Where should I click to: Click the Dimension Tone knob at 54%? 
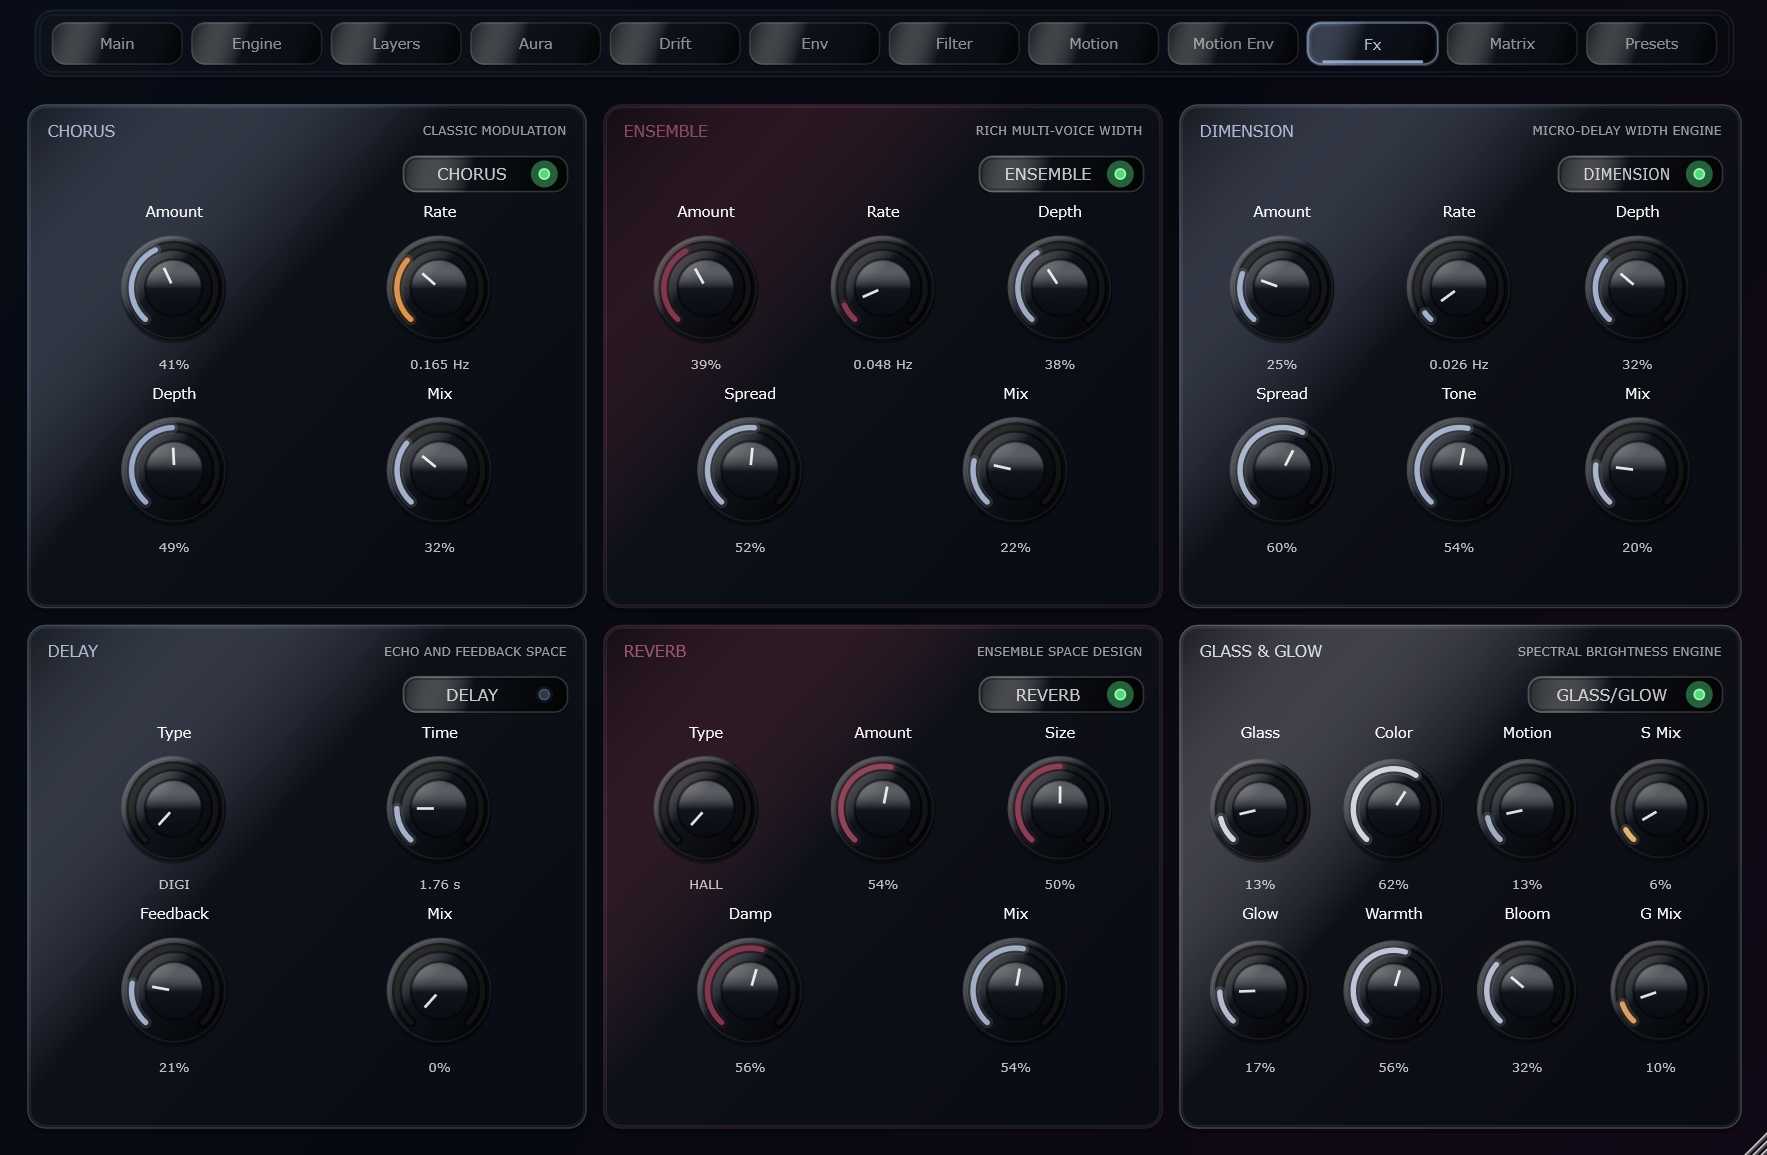point(1458,470)
